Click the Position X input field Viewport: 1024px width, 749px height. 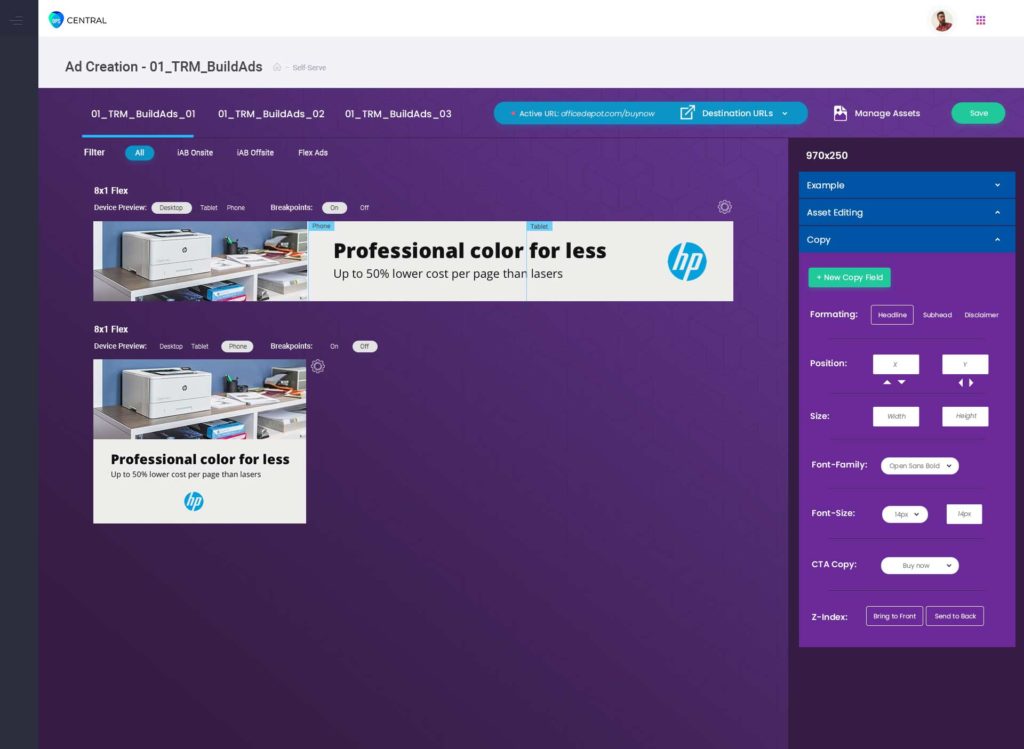pyautogui.click(x=895, y=364)
